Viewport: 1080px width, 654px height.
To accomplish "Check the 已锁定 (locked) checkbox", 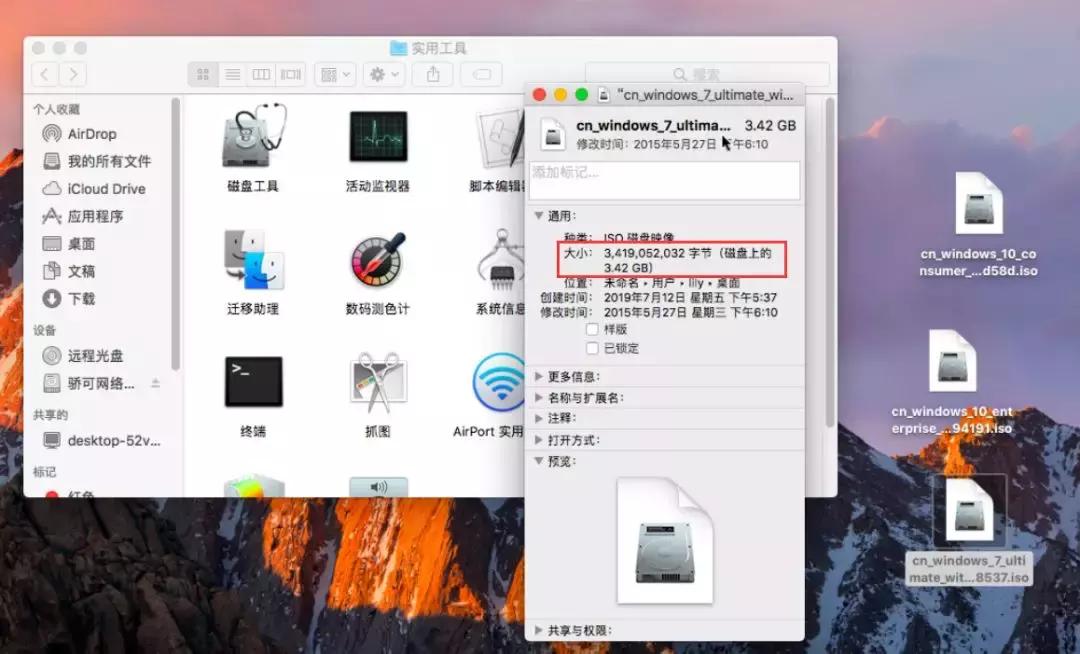I will tap(591, 347).
